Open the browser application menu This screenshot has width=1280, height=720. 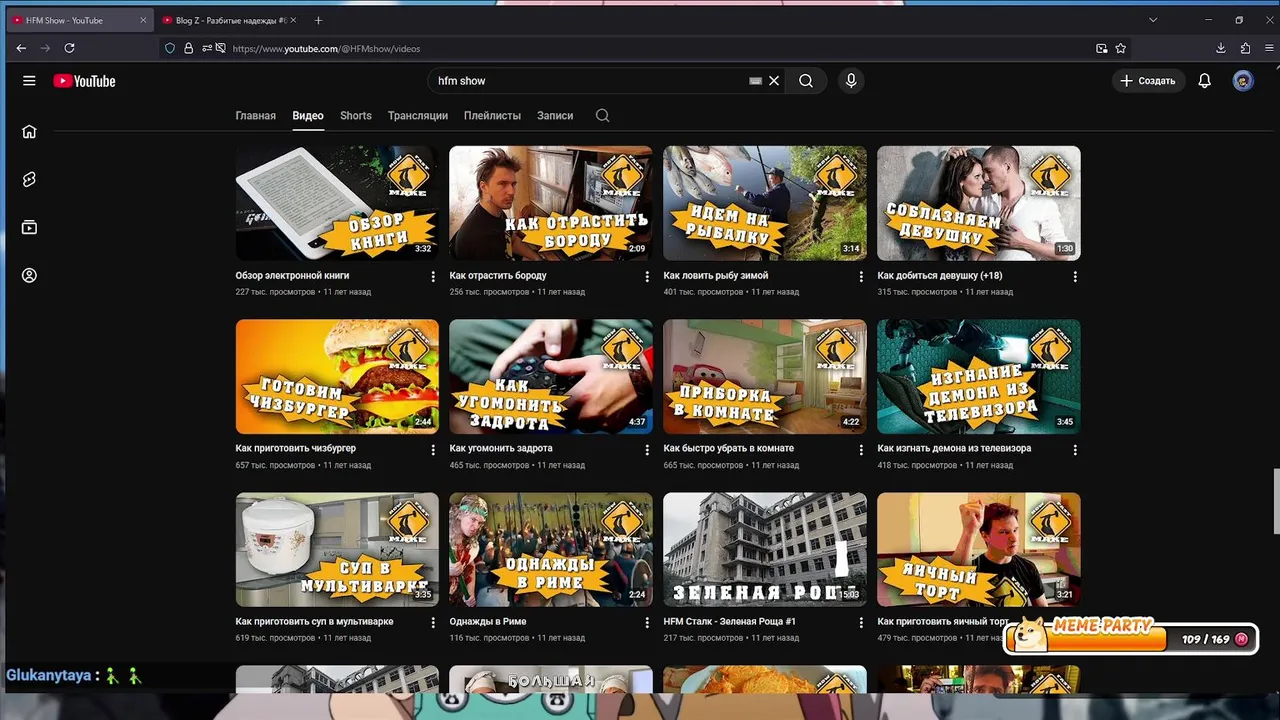tap(1269, 48)
